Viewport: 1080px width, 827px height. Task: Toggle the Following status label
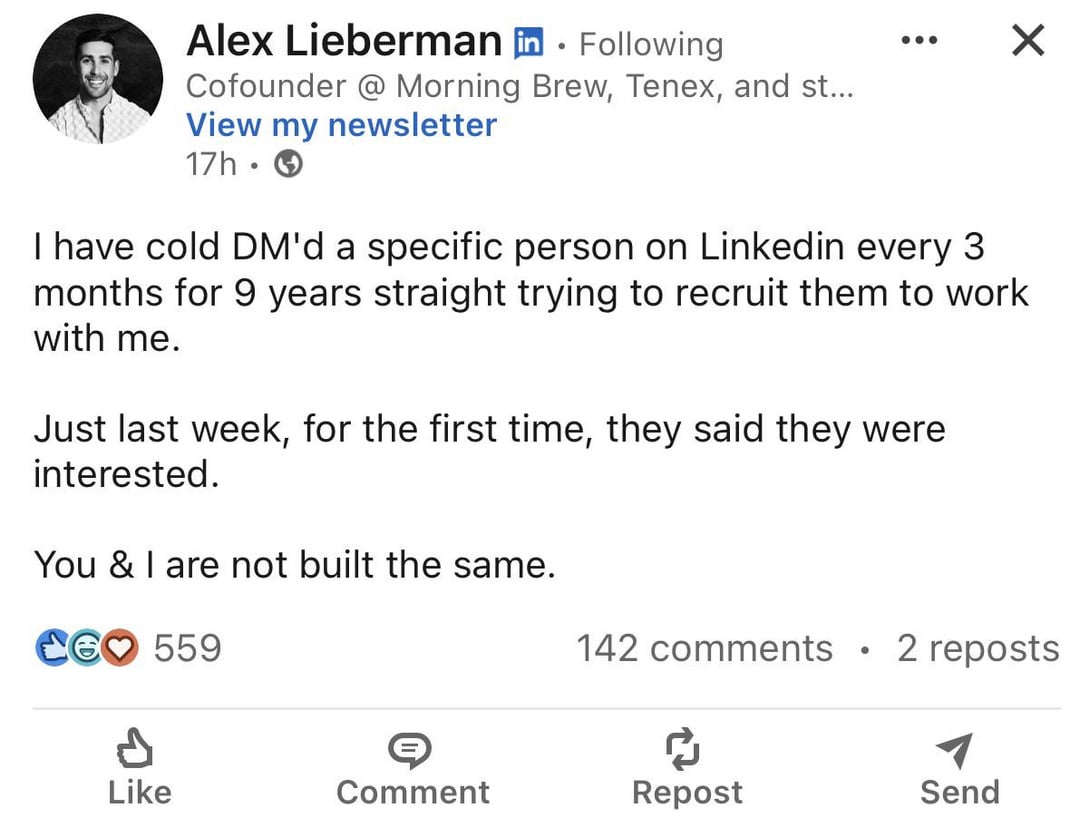[651, 44]
